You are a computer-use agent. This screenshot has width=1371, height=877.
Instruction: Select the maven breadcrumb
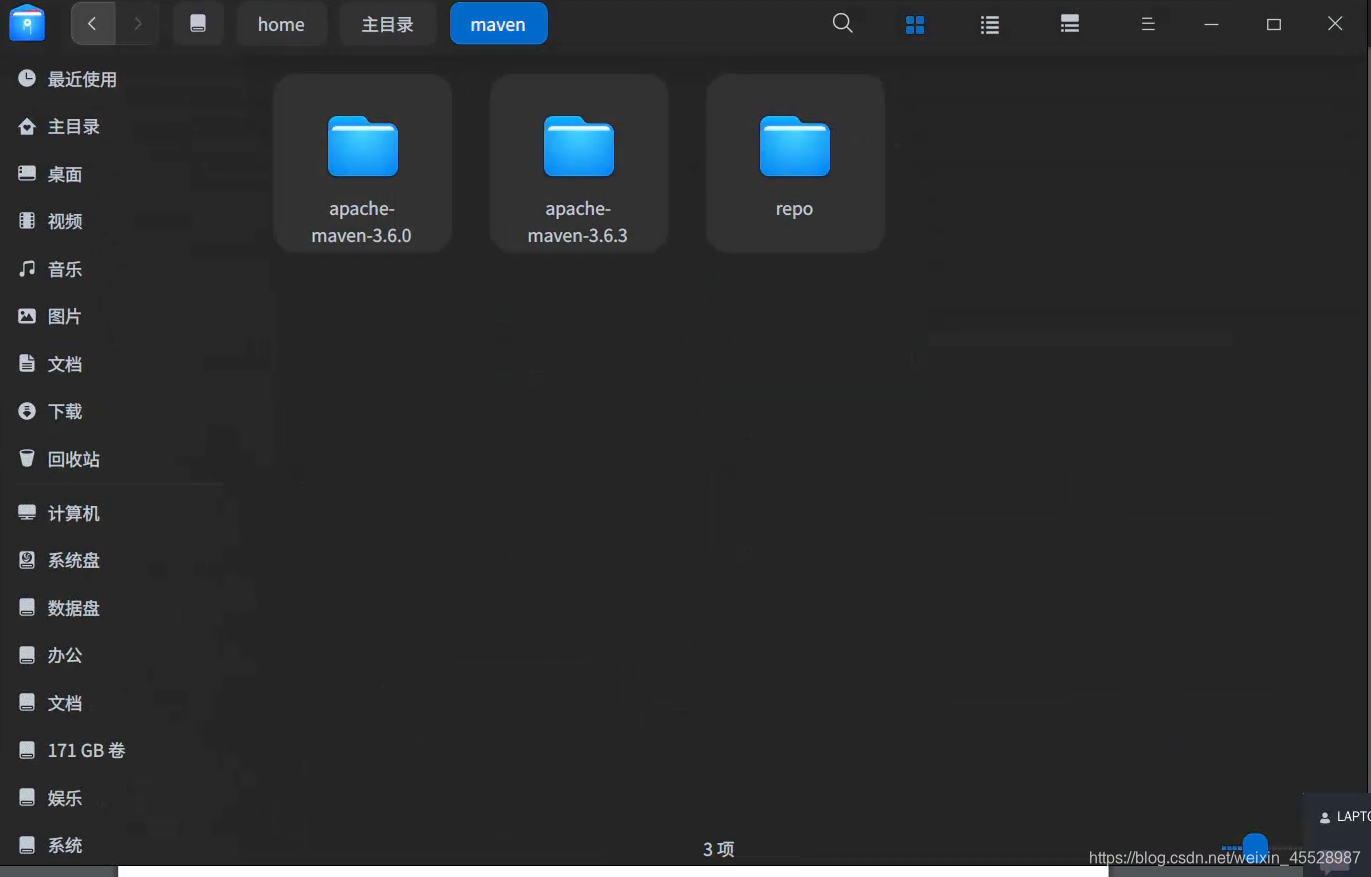(498, 24)
